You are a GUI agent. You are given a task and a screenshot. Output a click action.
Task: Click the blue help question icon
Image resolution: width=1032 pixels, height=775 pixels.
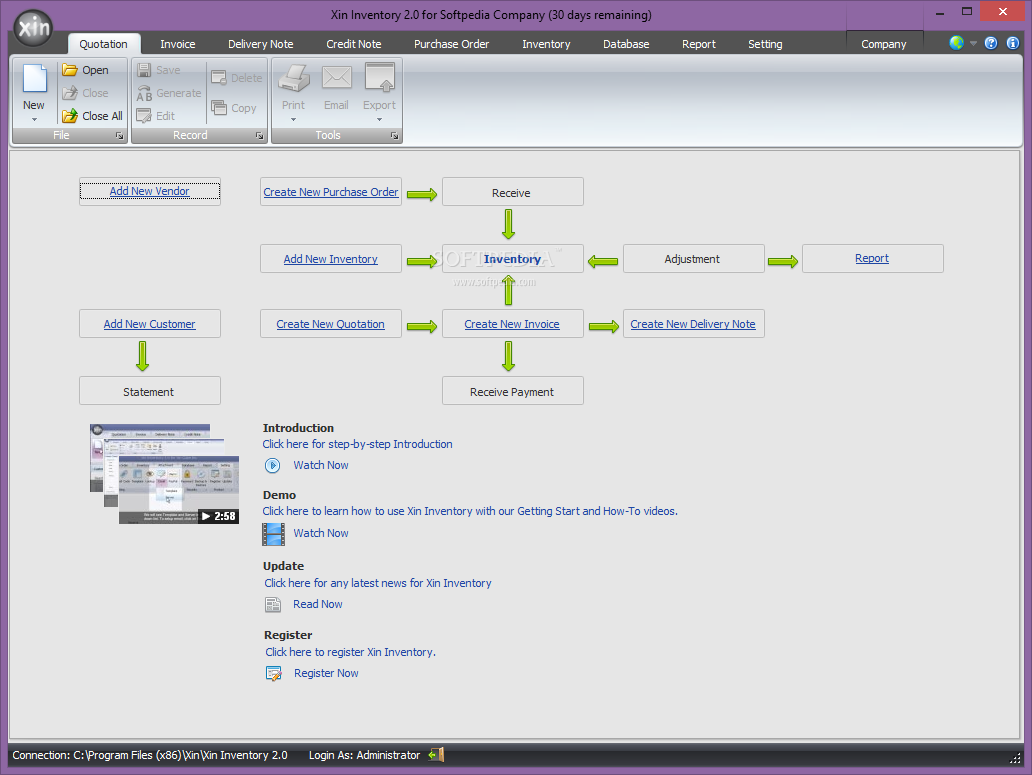click(991, 43)
